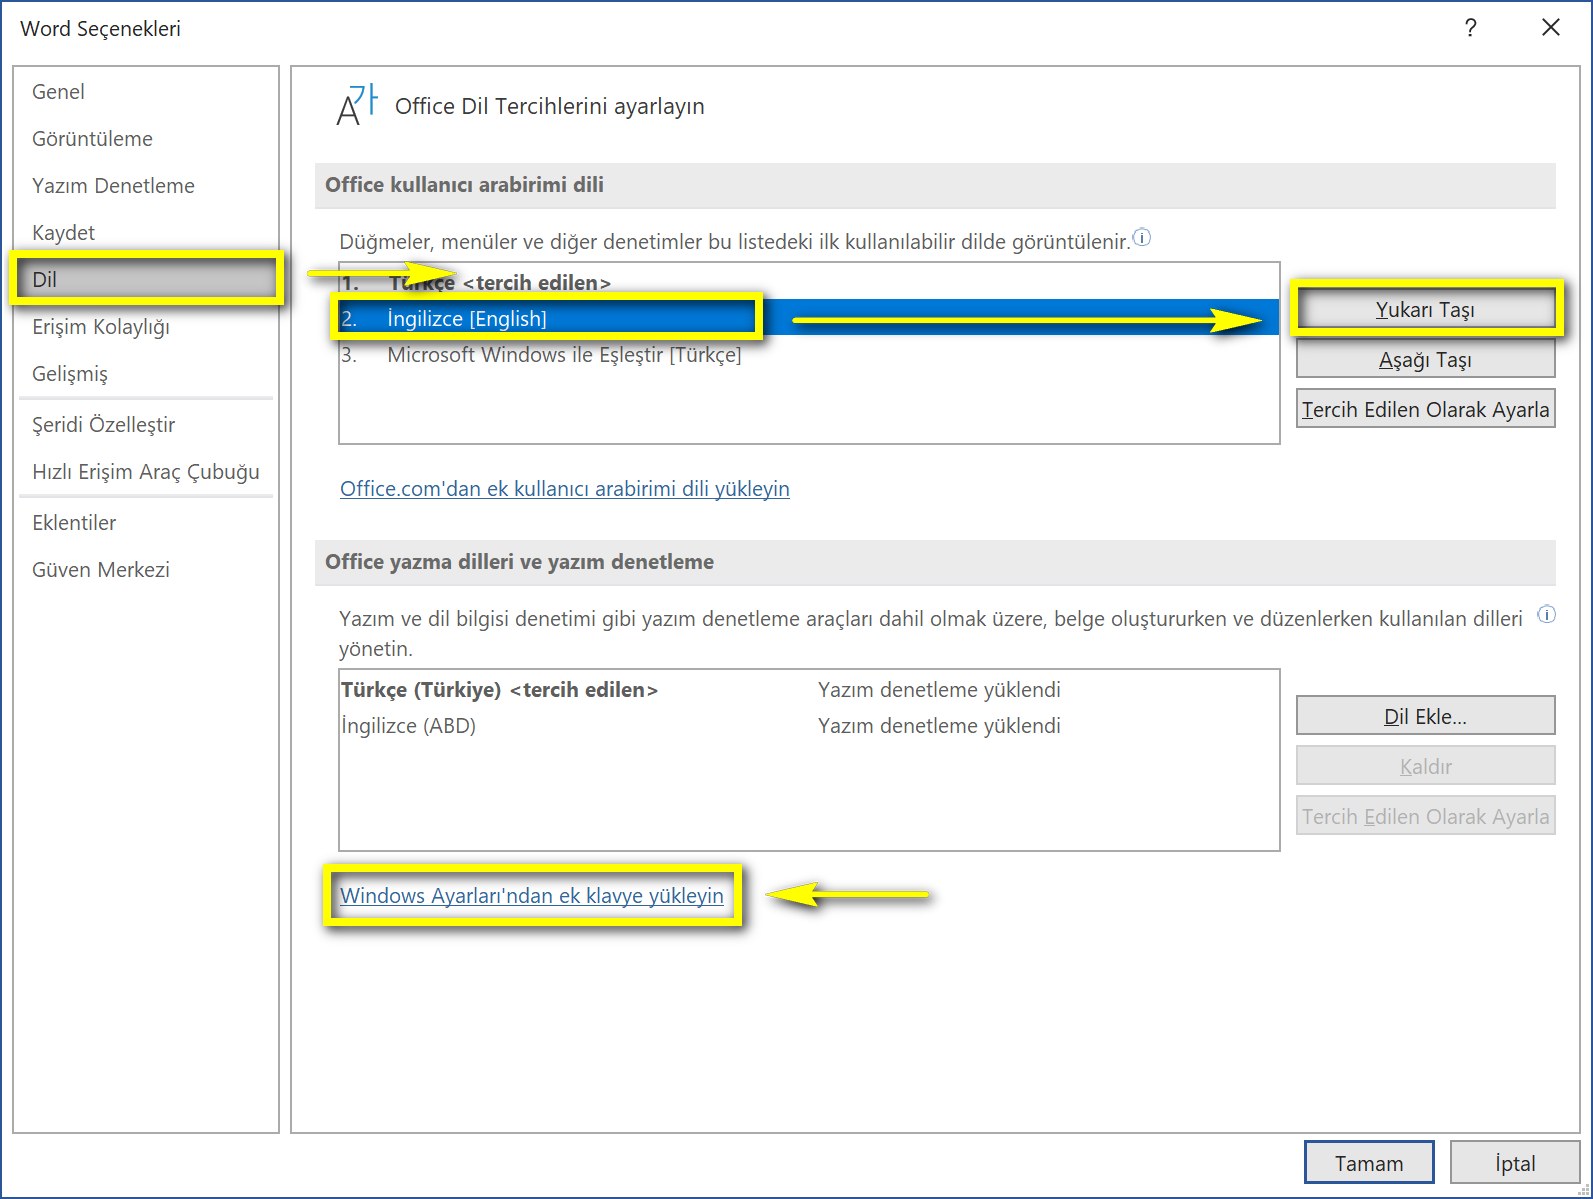Click info icon beside interface language description

coord(1142,238)
